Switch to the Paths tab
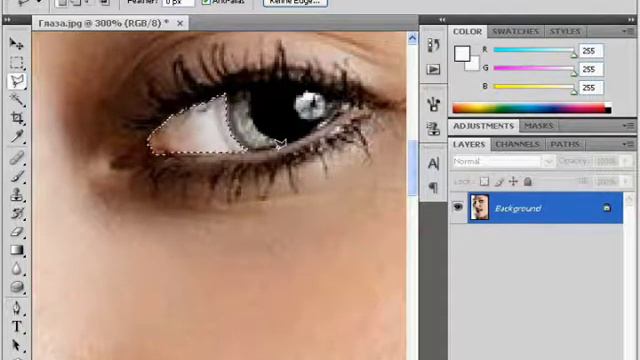The height and width of the screenshot is (360, 640). (565, 144)
